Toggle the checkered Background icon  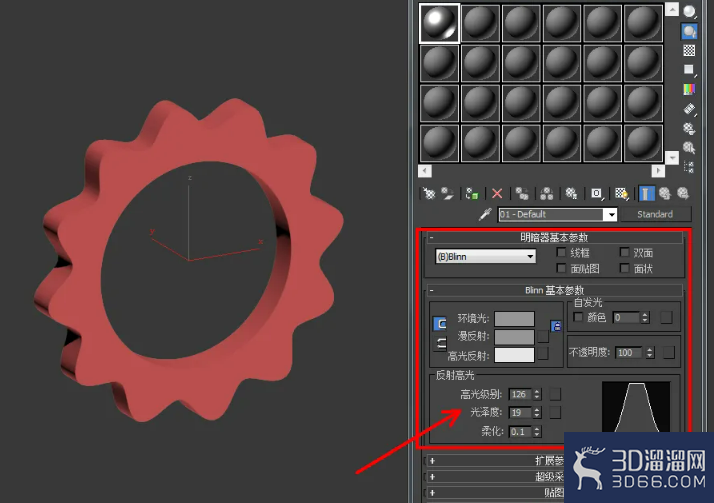[689, 51]
